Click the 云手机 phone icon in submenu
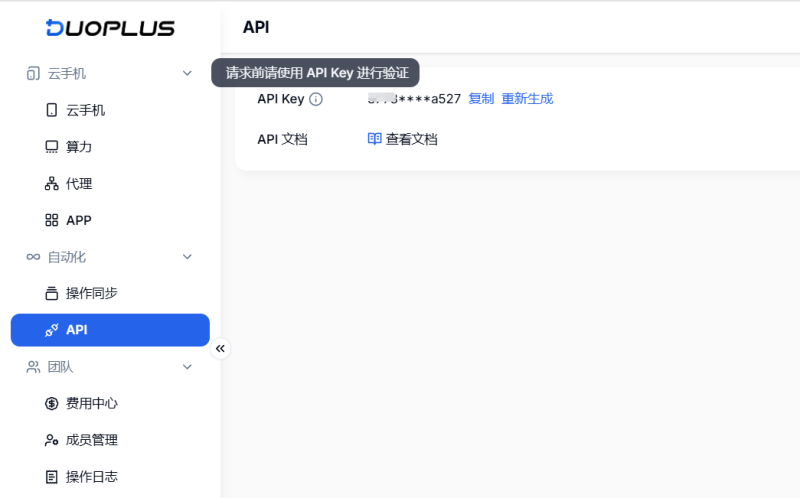The width and height of the screenshot is (800, 498). pyautogui.click(x=52, y=110)
